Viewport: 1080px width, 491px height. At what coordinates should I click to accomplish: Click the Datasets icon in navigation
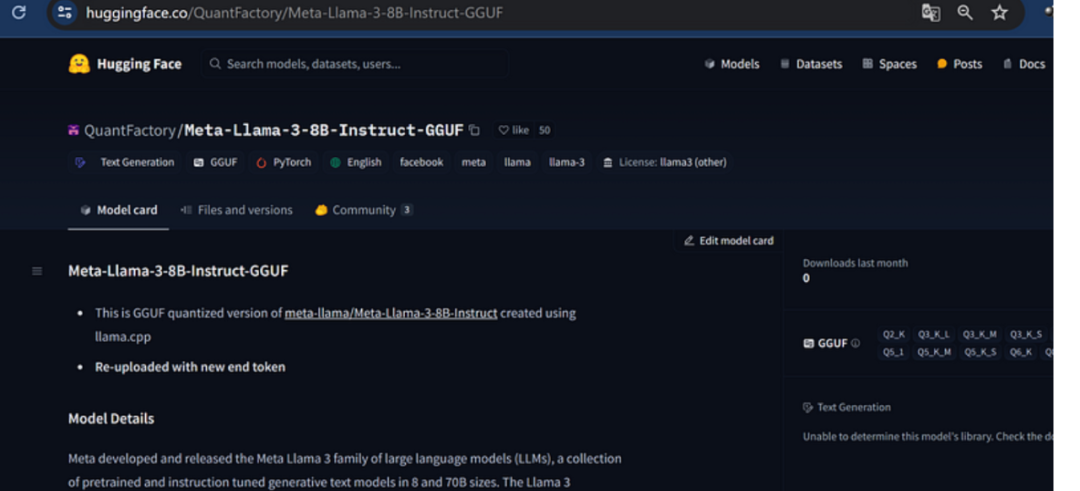tap(785, 64)
